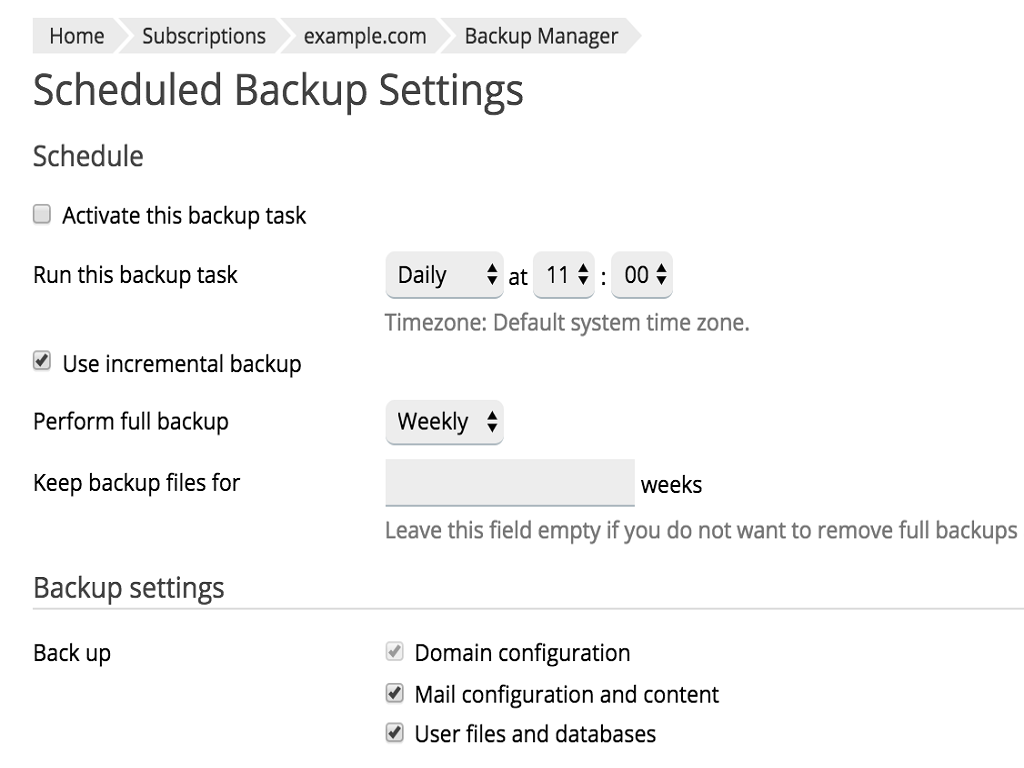The image size is (1024, 768).
Task: Click the Backup settings section heading
Action: pos(129,588)
